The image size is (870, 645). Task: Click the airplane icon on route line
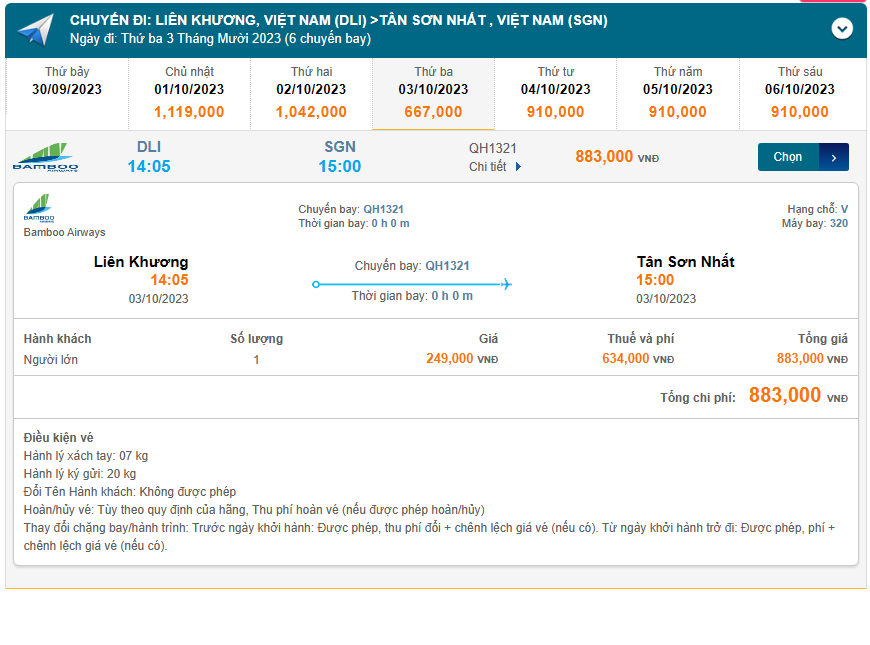506,284
